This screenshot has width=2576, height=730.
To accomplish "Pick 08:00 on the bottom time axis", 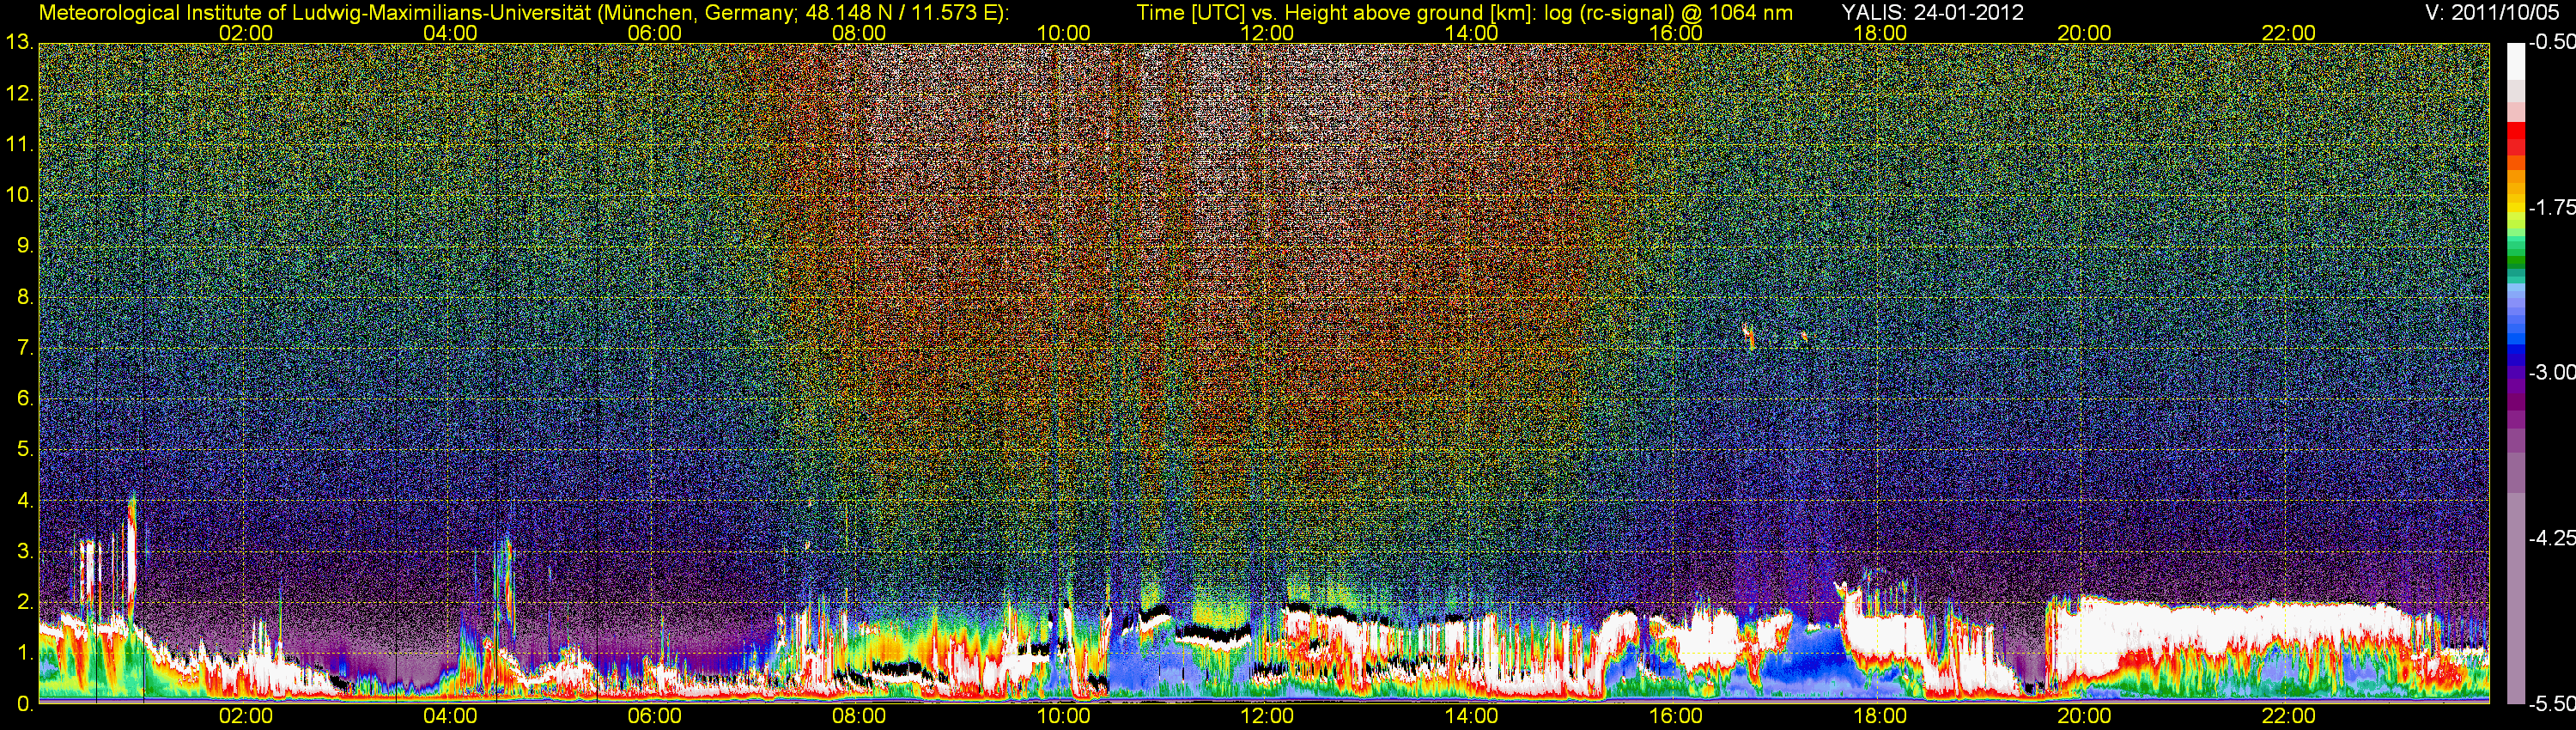I will tap(859, 717).
